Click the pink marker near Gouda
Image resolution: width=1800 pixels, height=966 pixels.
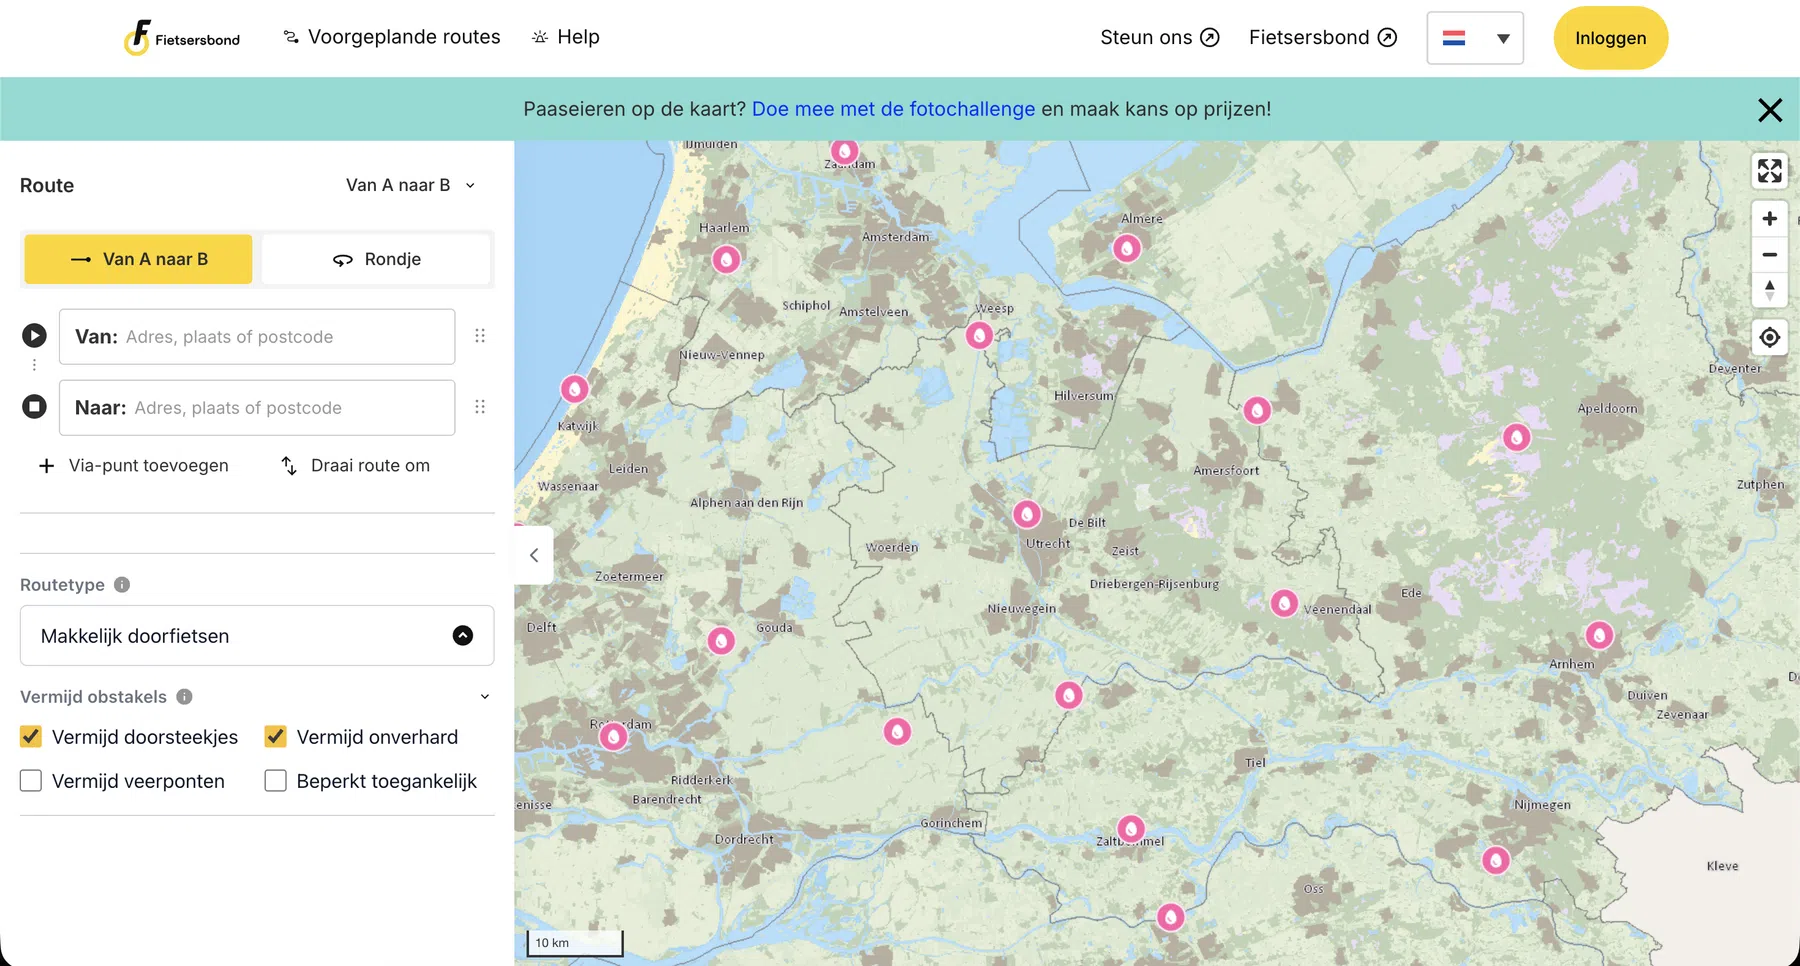tap(721, 640)
